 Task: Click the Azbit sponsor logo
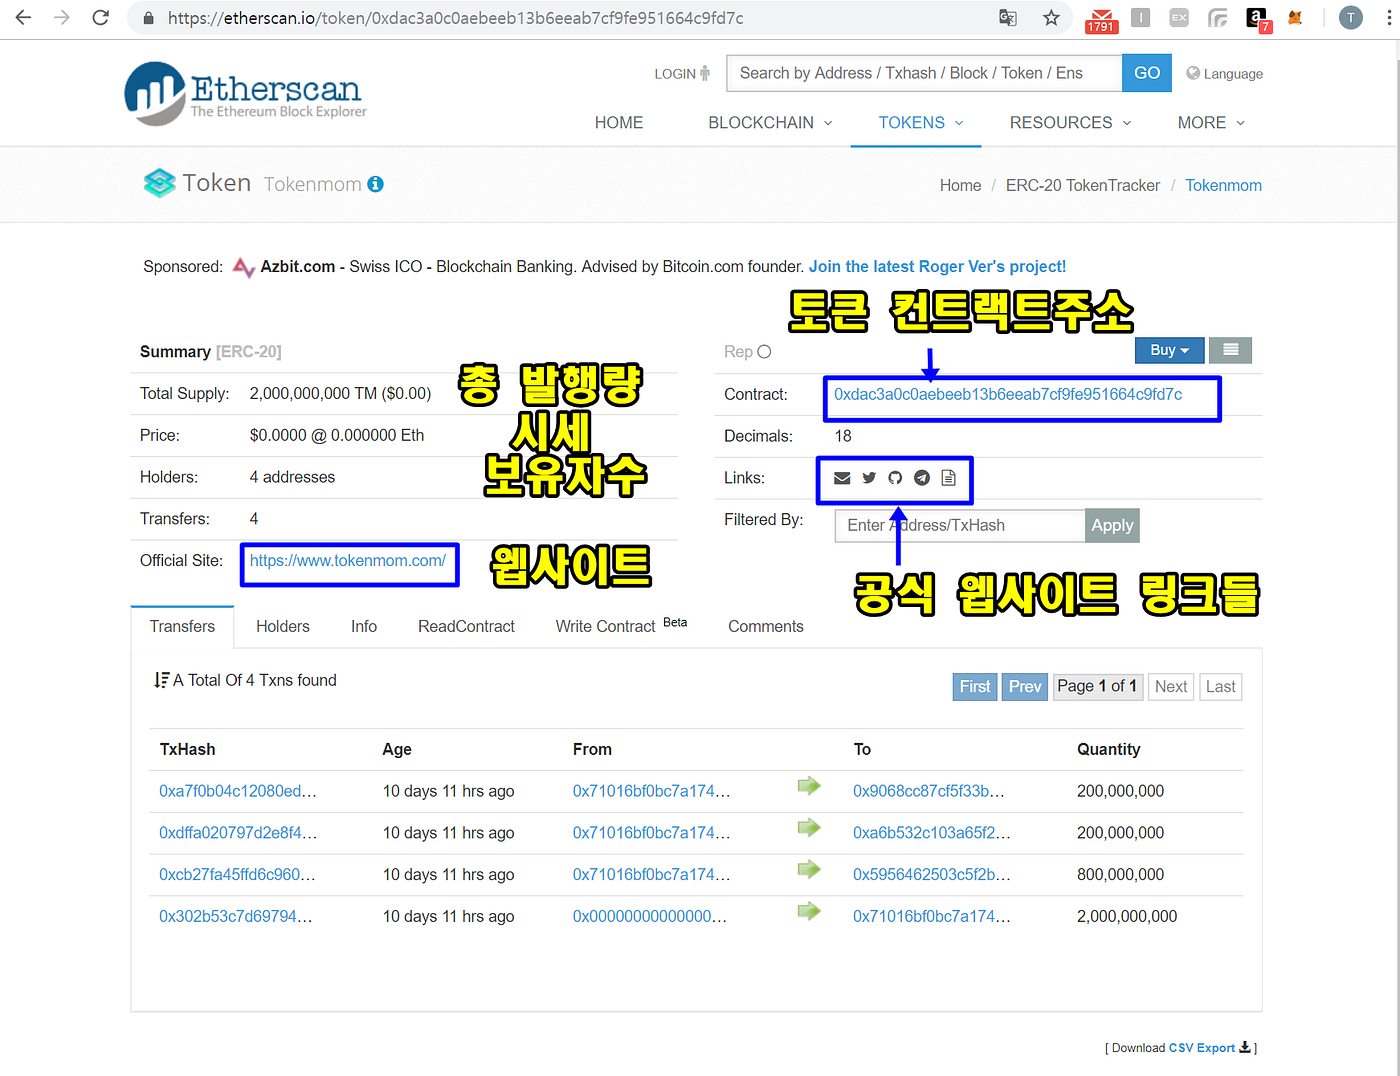point(243,267)
